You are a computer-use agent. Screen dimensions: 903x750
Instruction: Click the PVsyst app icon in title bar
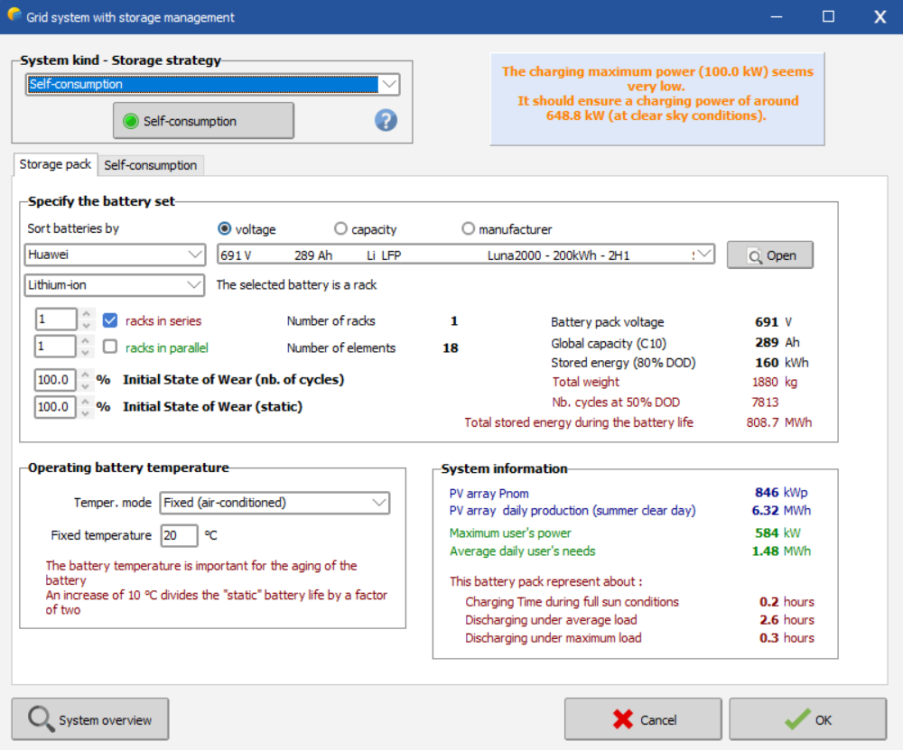14,17
